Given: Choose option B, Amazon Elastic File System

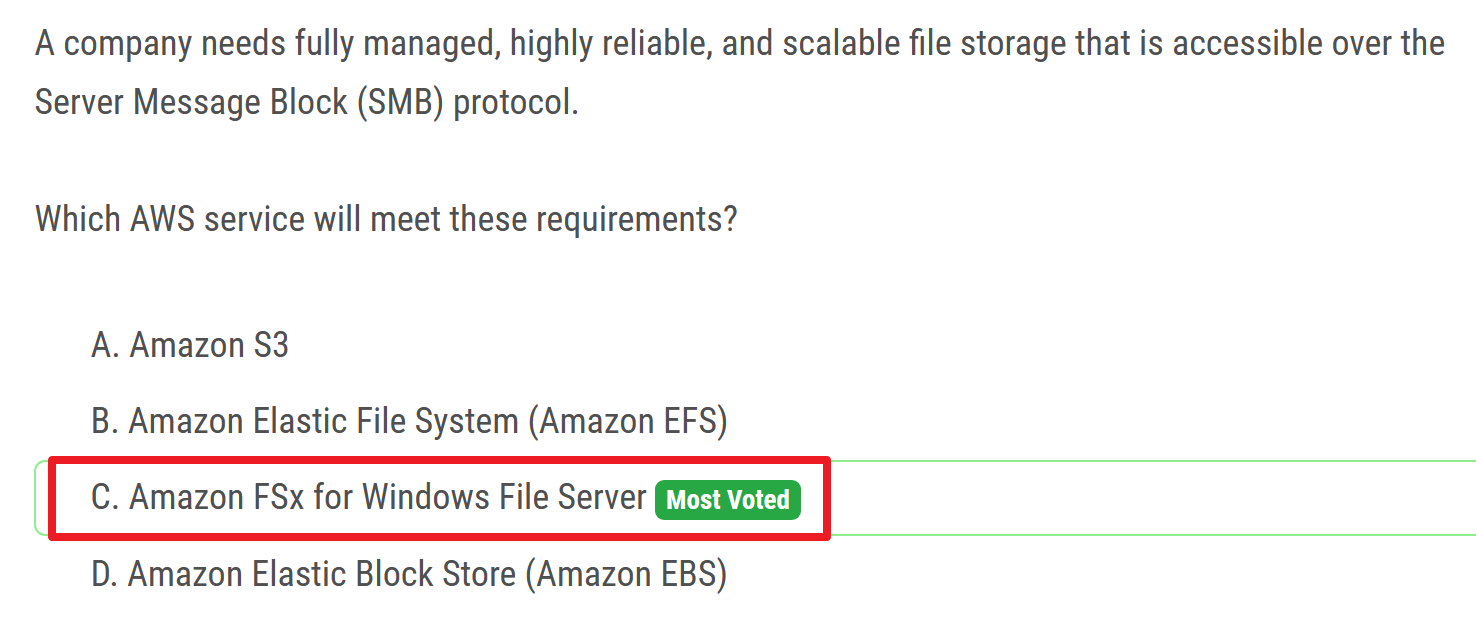Looking at the screenshot, I should 409,422.
